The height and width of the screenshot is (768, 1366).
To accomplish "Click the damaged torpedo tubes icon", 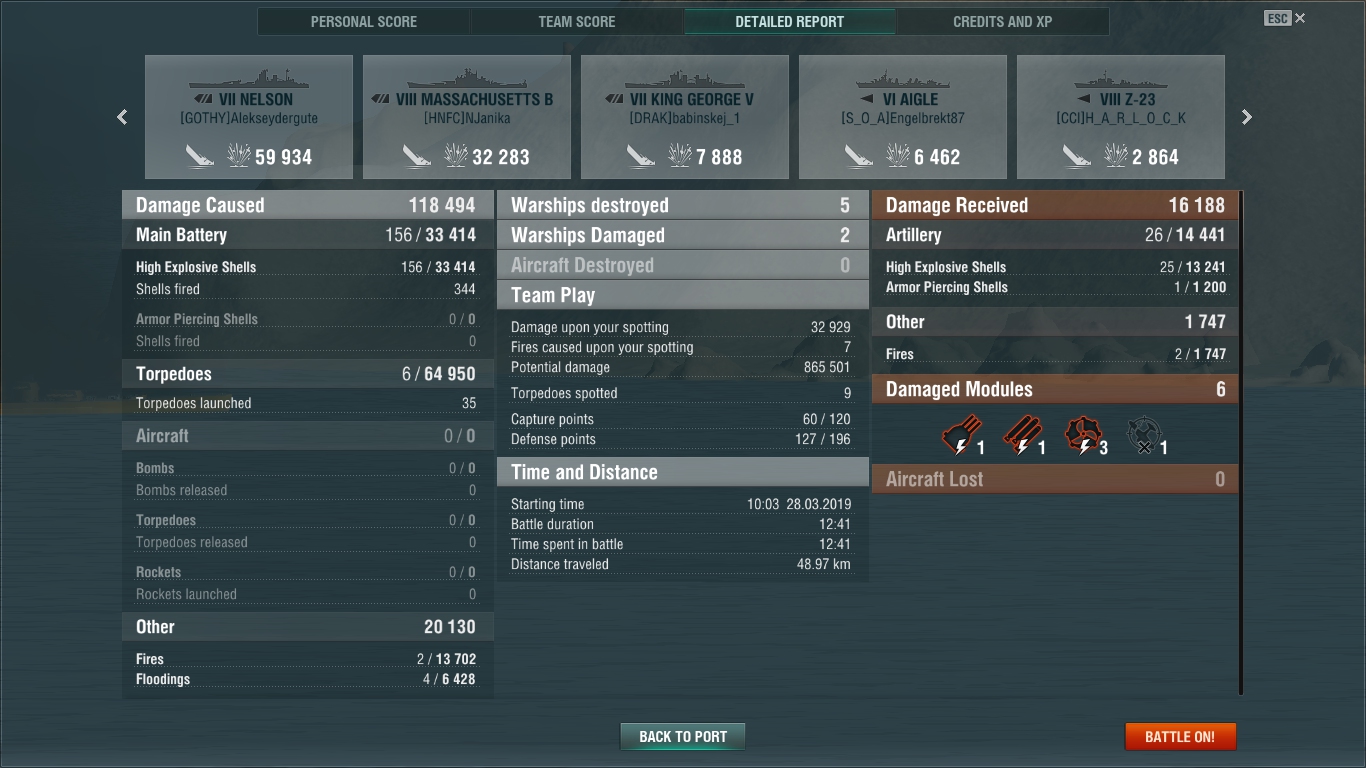I will point(1022,436).
